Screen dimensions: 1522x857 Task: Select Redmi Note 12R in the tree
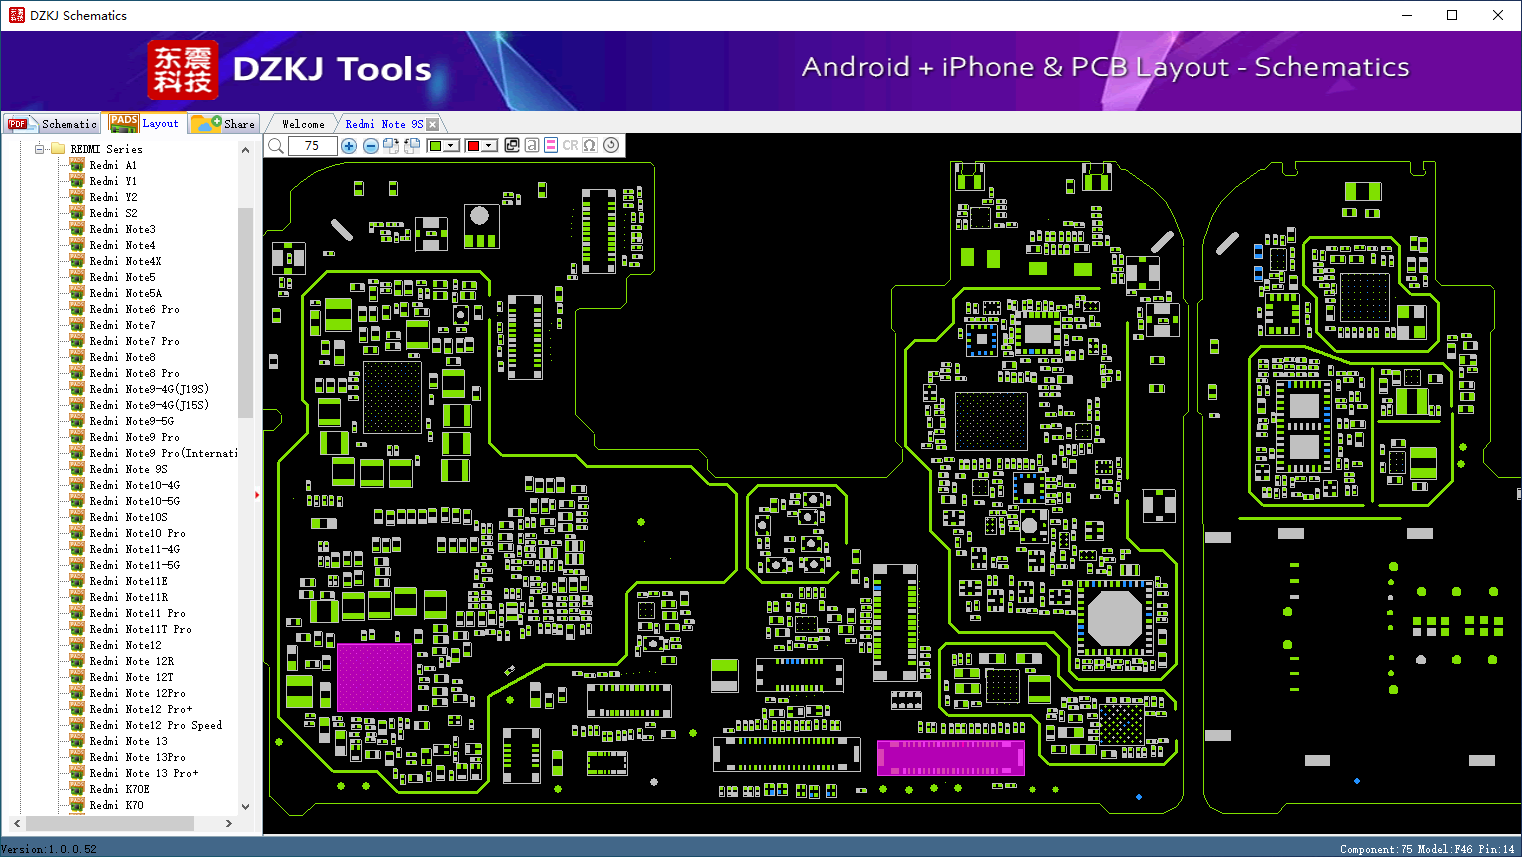[131, 661]
